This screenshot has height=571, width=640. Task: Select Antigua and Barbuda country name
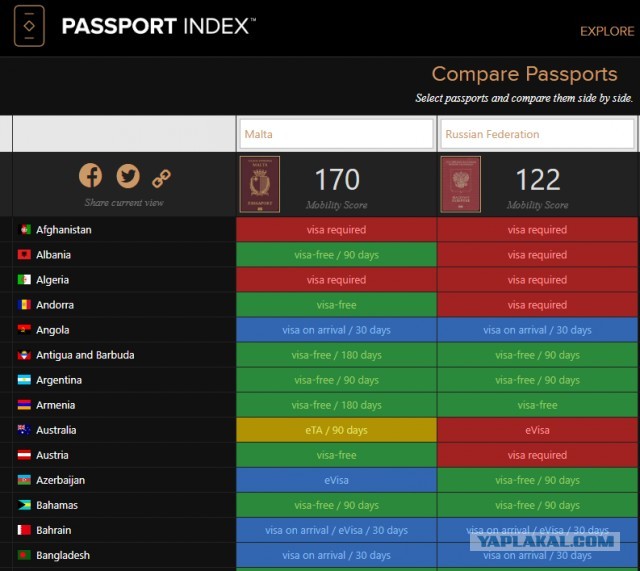coord(85,355)
